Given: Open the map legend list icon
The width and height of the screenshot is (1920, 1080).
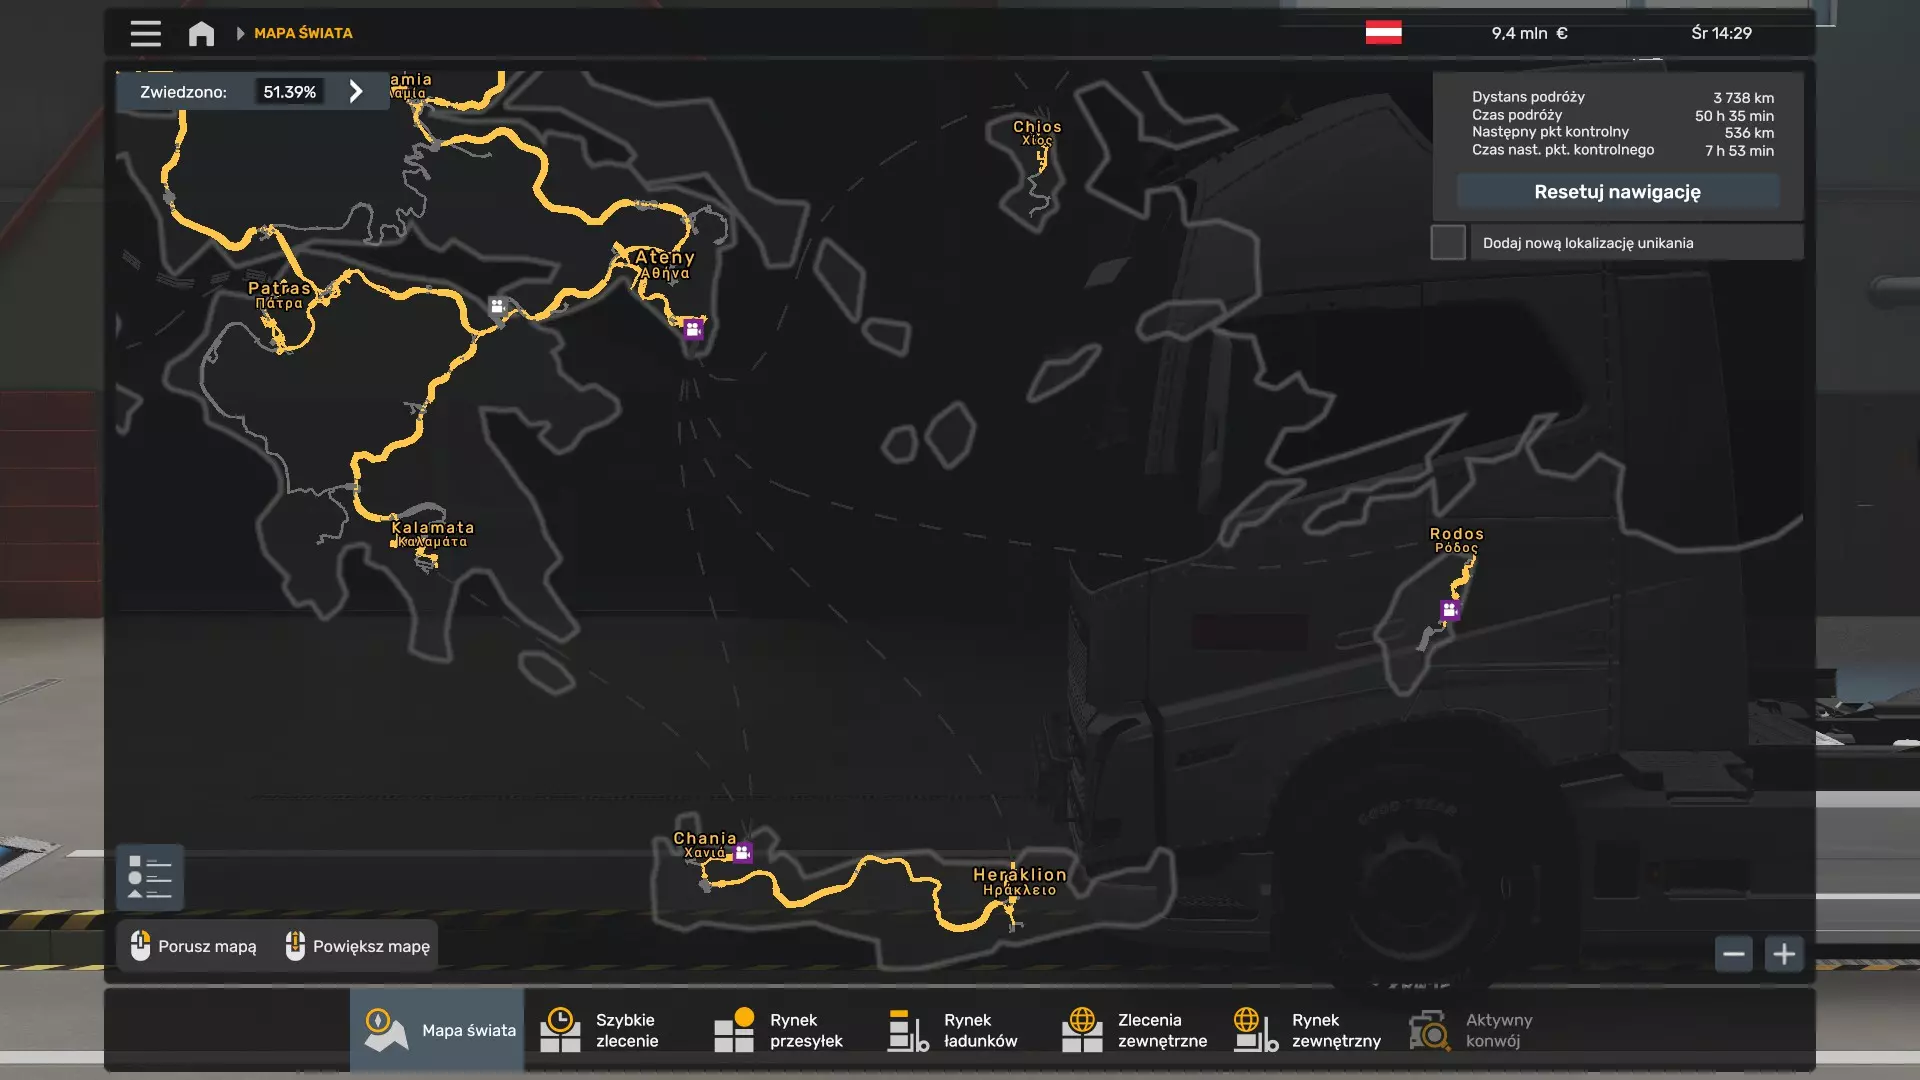Looking at the screenshot, I should [150, 878].
